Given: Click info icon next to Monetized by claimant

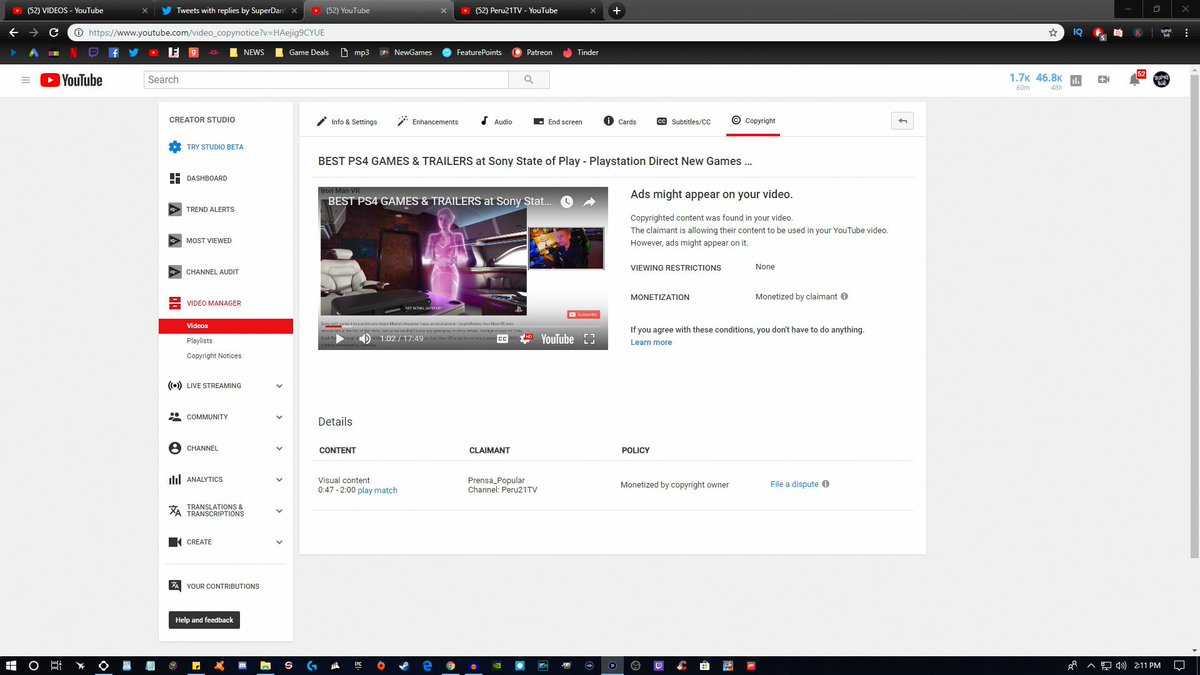Looking at the screenshot, I should [x=845, y=297].
